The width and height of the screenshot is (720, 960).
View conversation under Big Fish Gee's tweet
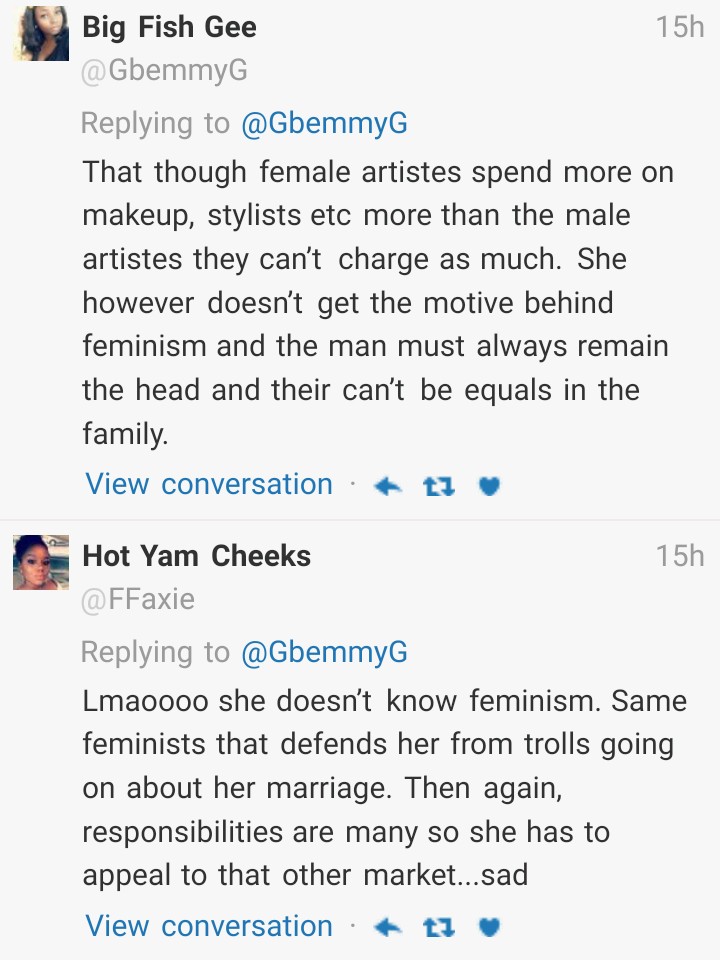(209, 484)
